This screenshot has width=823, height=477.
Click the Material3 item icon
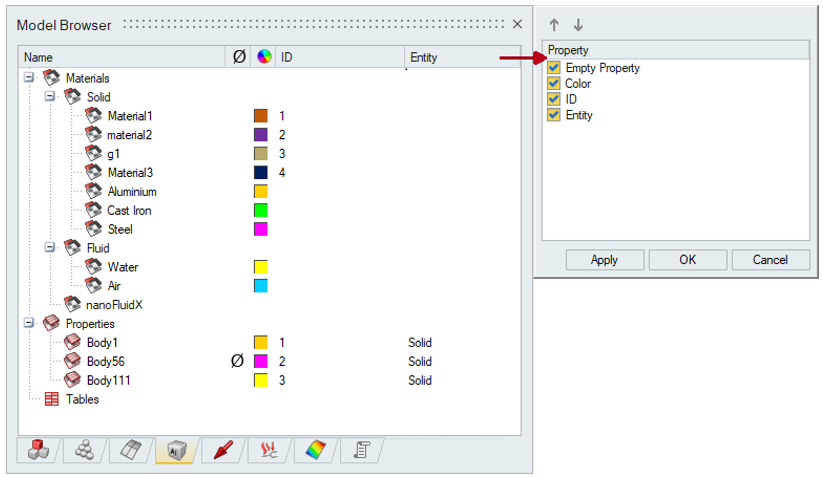(93, 172)
